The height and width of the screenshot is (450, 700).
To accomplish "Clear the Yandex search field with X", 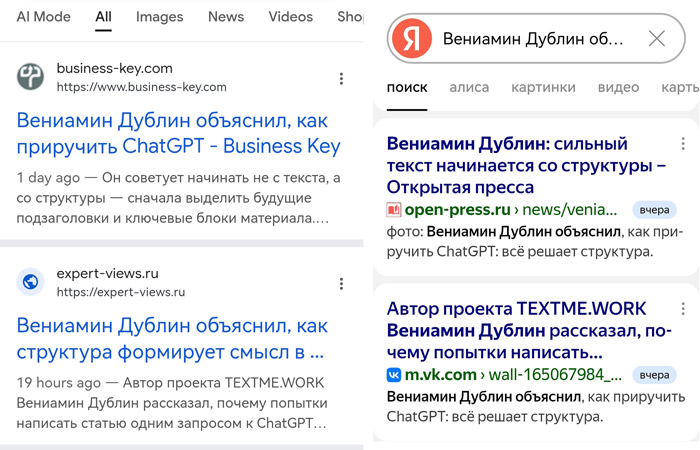I will (656, 39).
